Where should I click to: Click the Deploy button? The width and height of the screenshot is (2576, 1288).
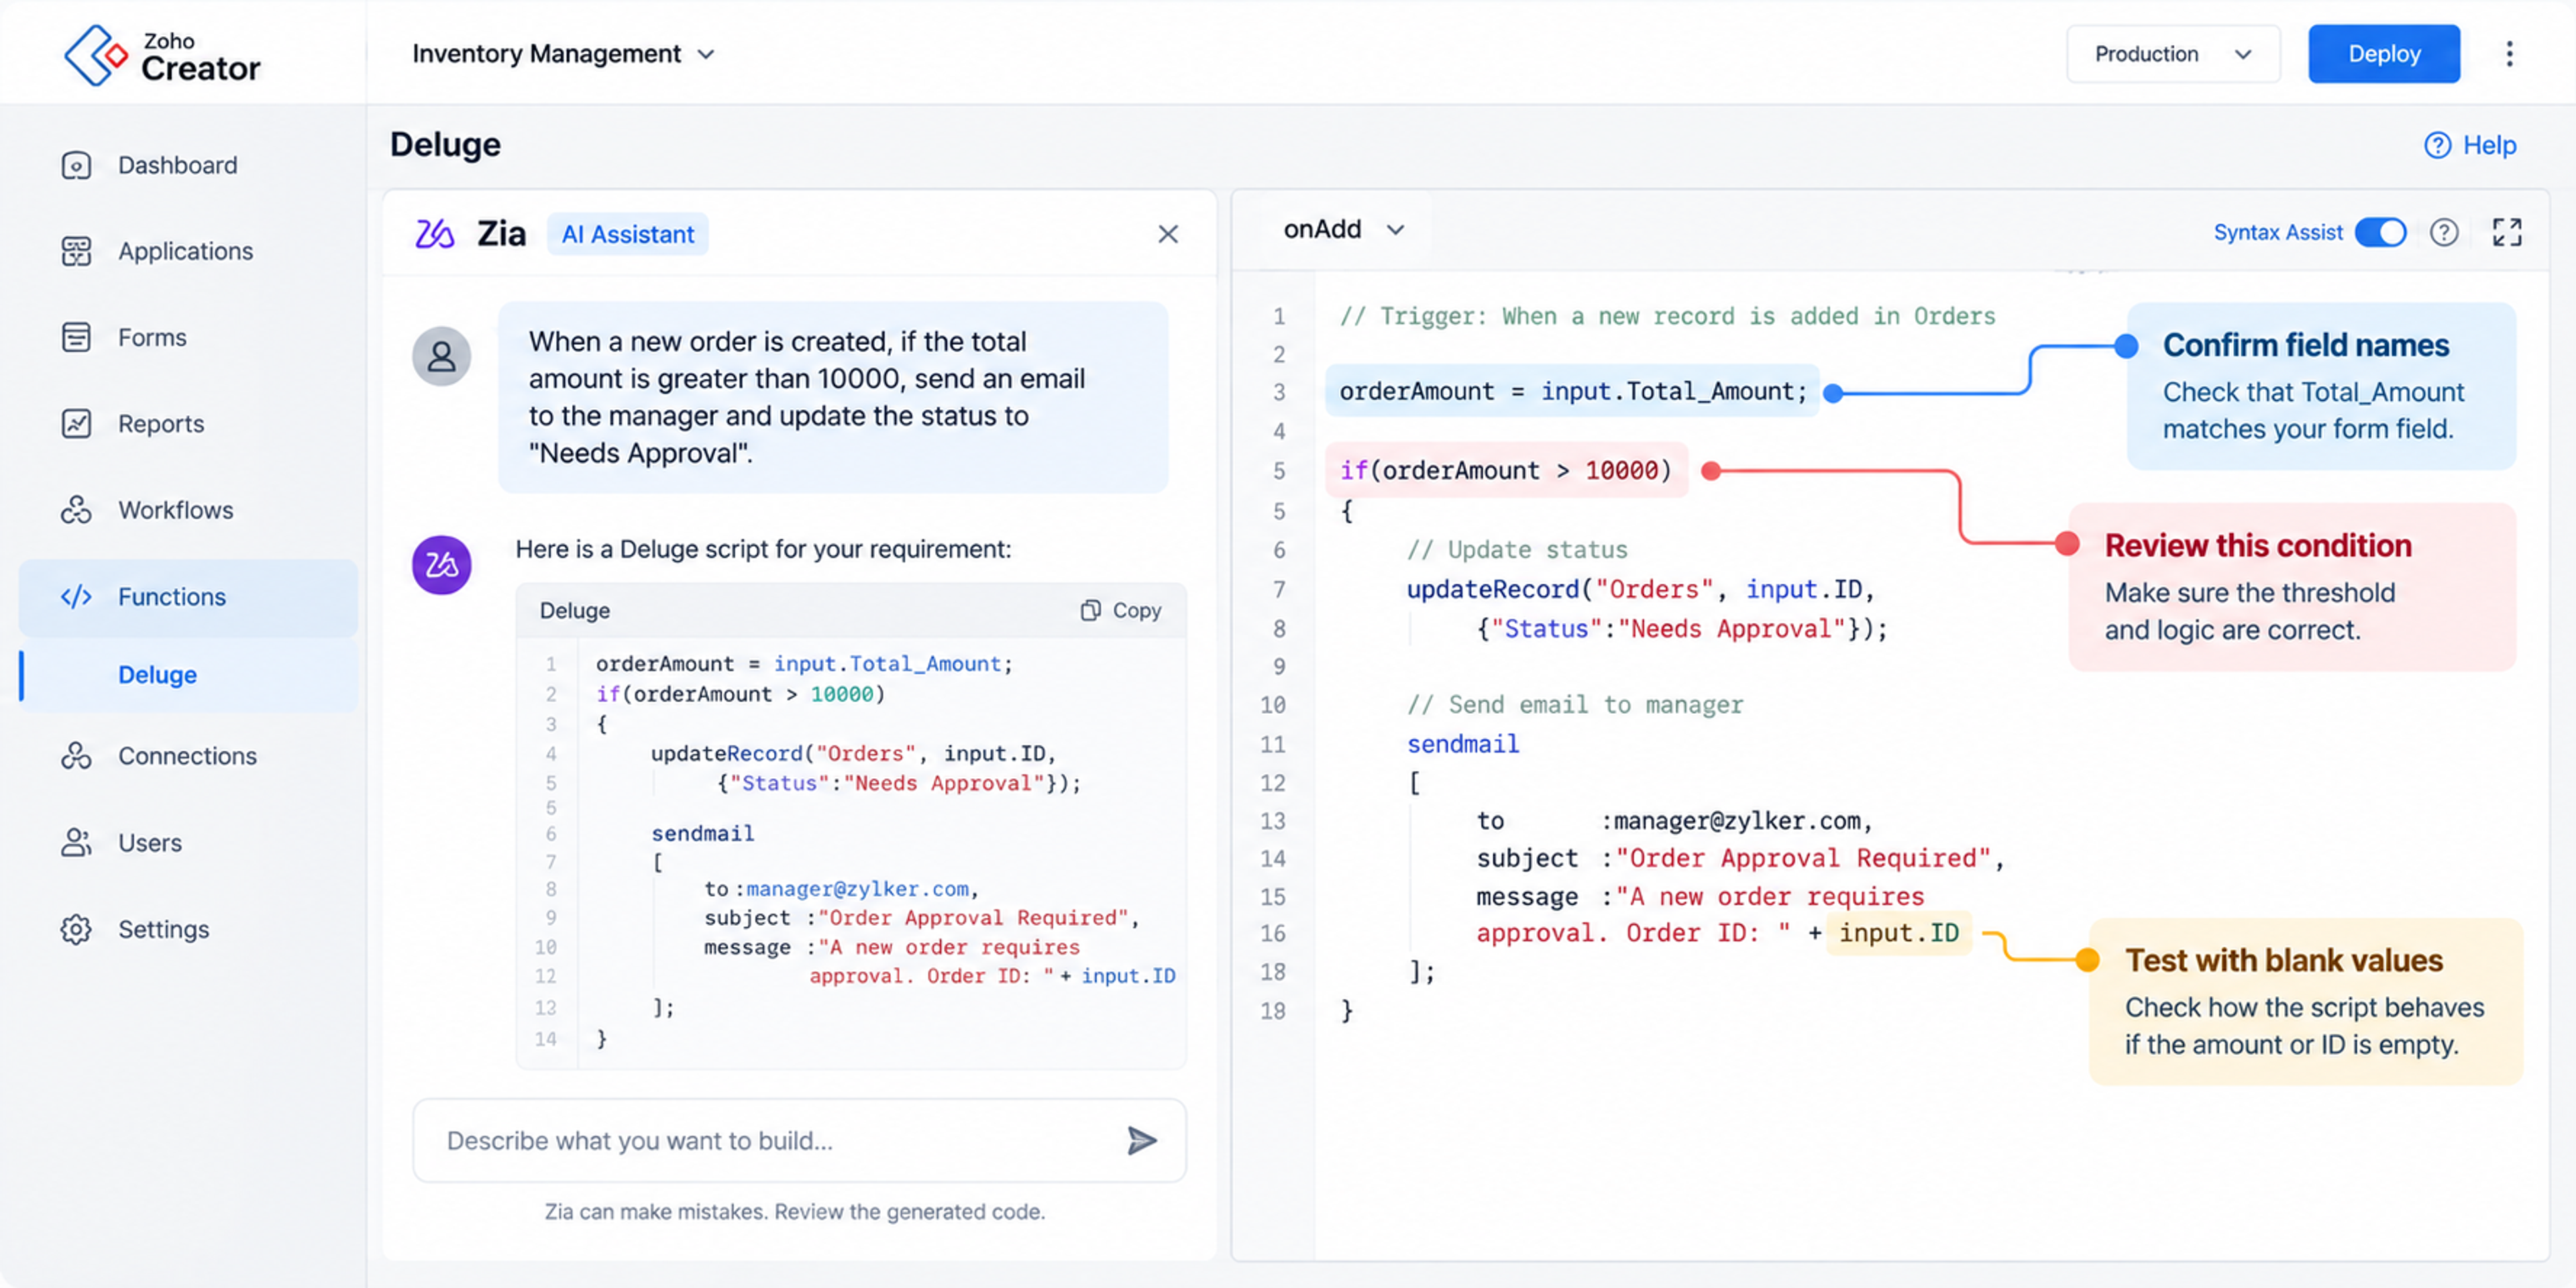tap(2384, 54)
